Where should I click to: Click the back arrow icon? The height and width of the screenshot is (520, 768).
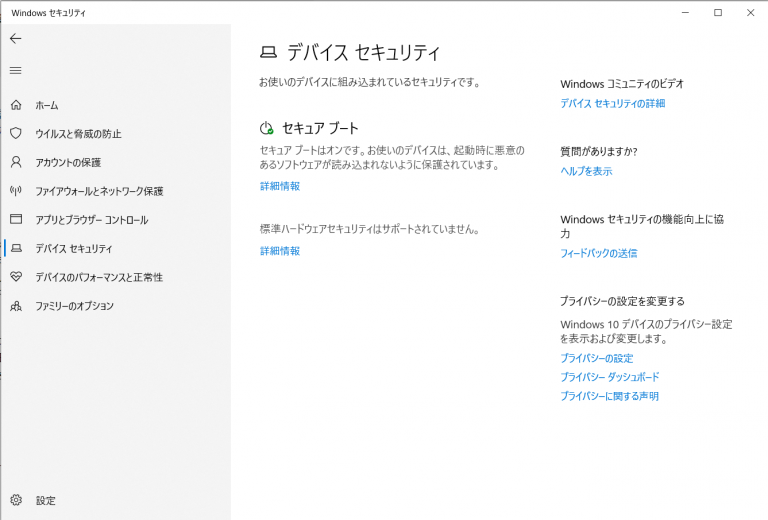pos(15,38)
